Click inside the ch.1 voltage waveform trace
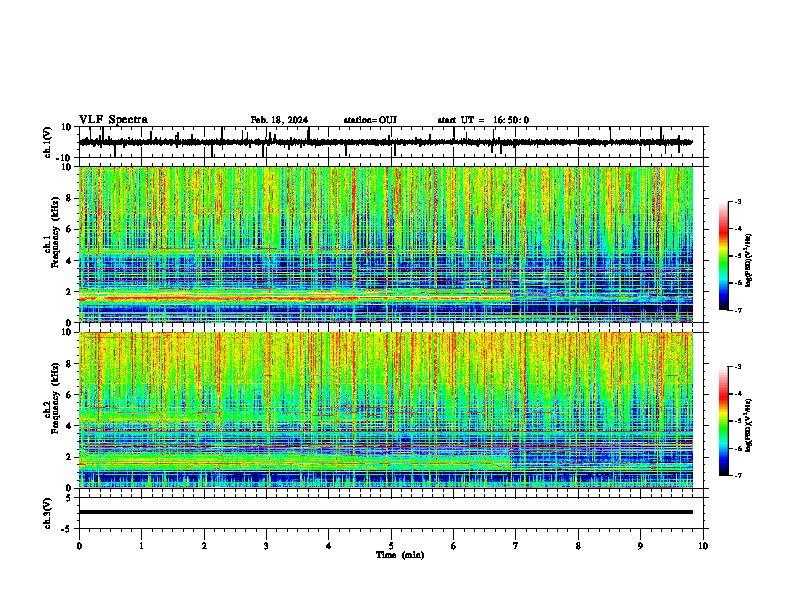 (385, 142)
